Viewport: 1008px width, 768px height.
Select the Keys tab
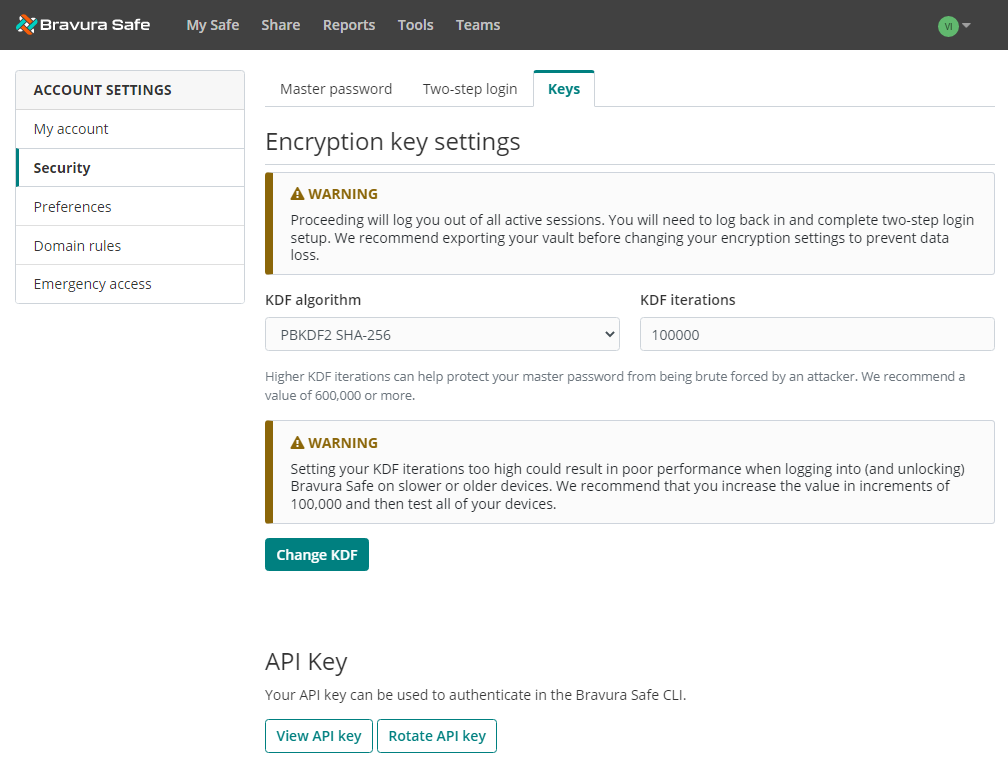point(564,88)
